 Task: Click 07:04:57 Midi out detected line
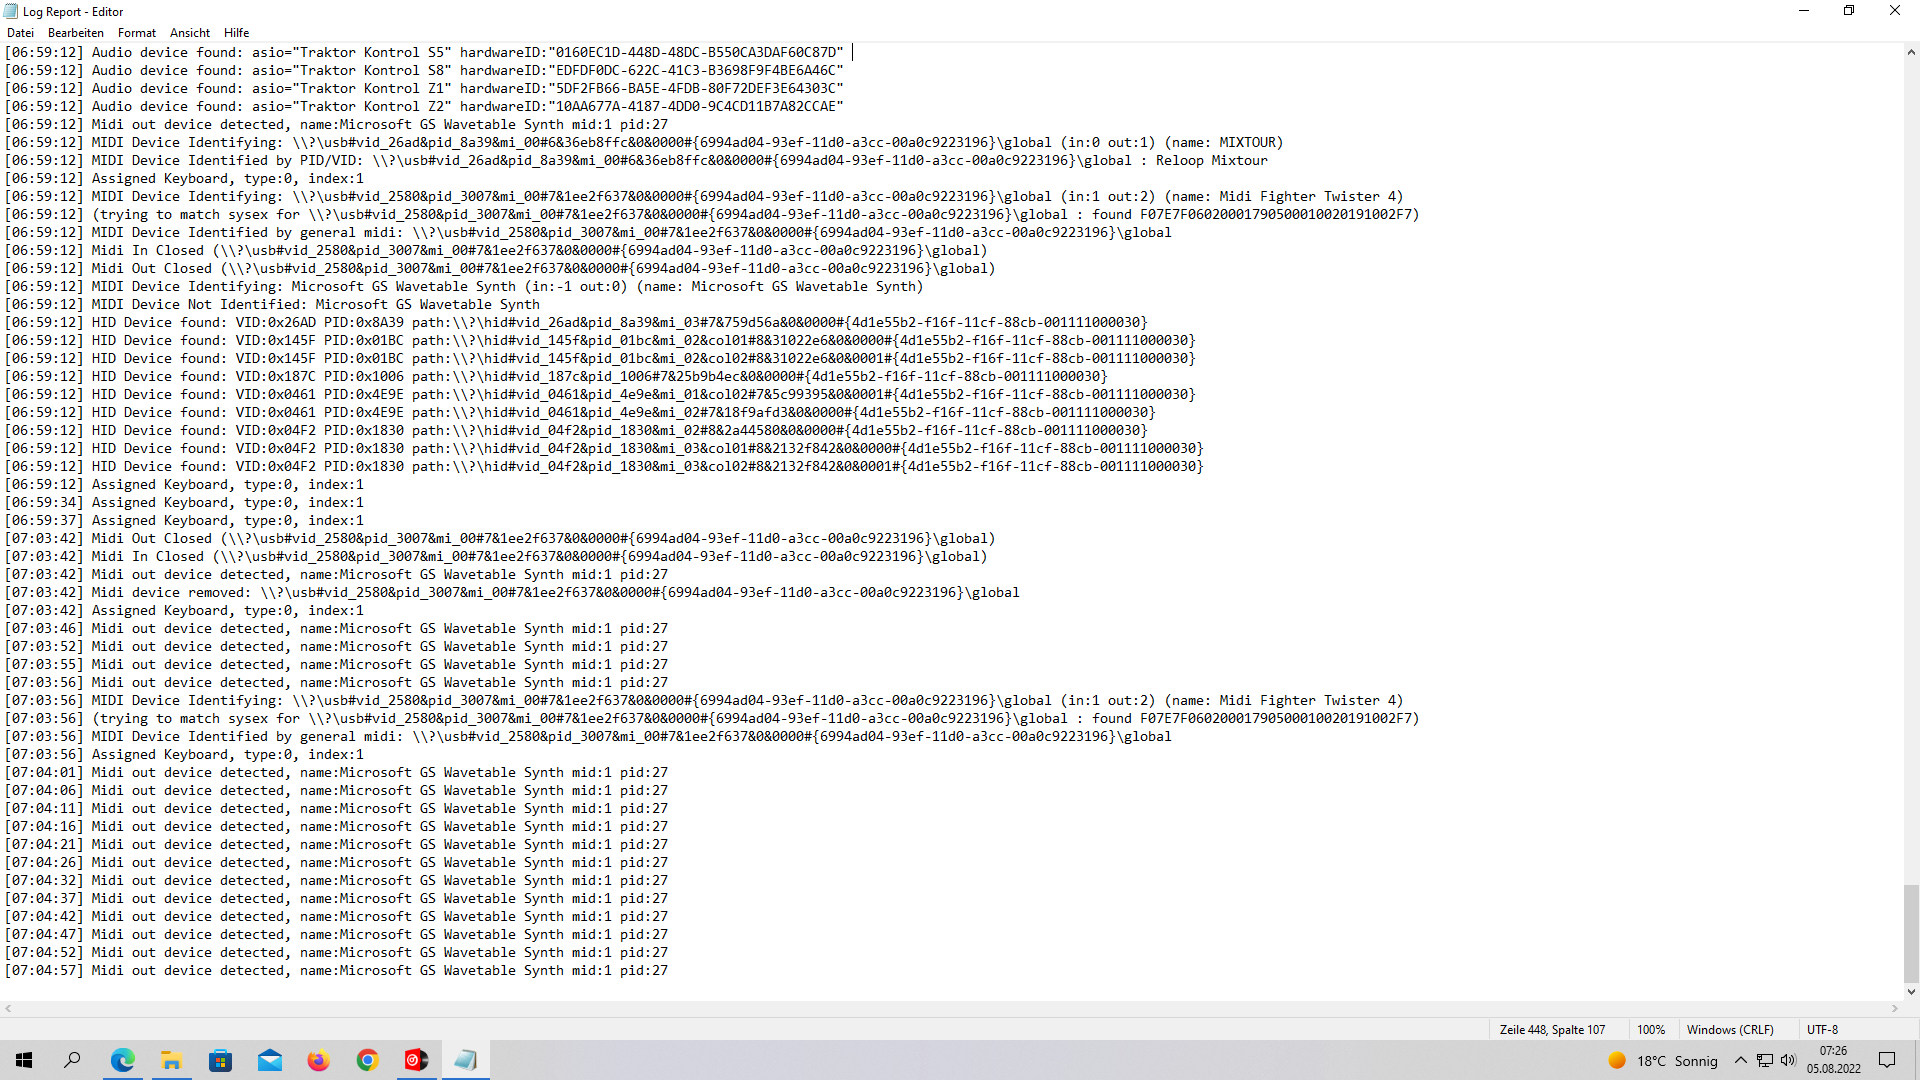pyautogui.click(x=336, y=971)
